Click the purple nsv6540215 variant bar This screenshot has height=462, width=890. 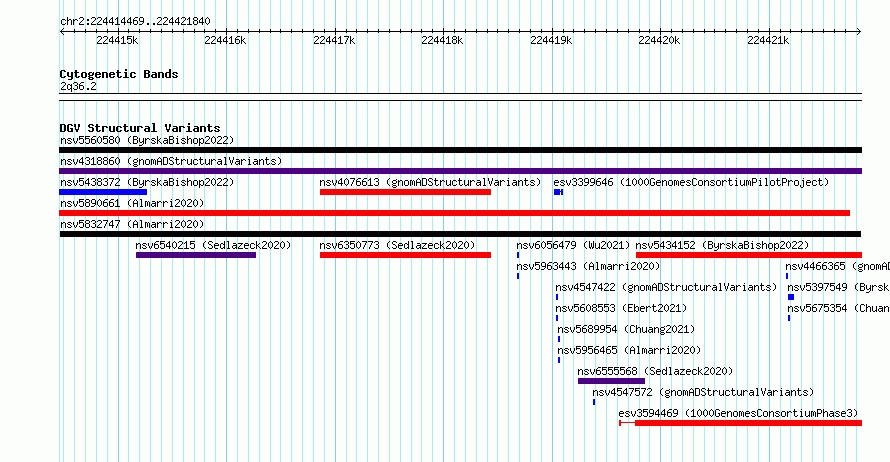pos(196,255)
